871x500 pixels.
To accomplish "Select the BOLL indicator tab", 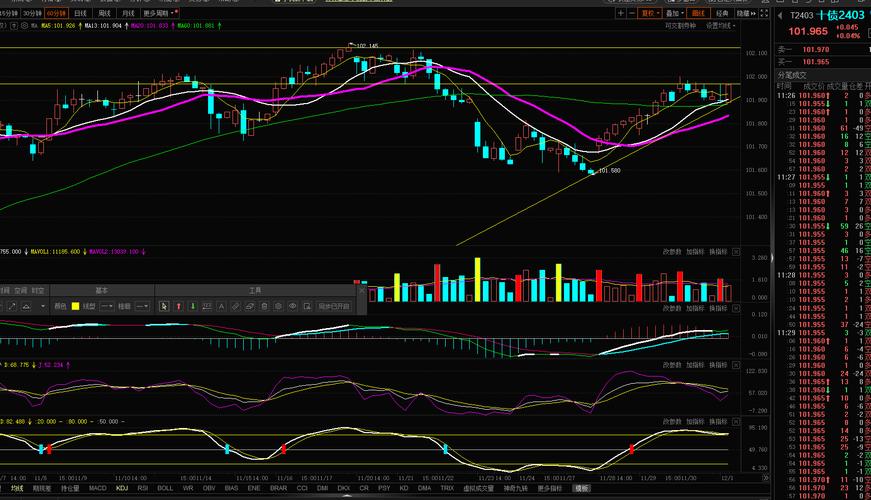I will tap(165, 488).
